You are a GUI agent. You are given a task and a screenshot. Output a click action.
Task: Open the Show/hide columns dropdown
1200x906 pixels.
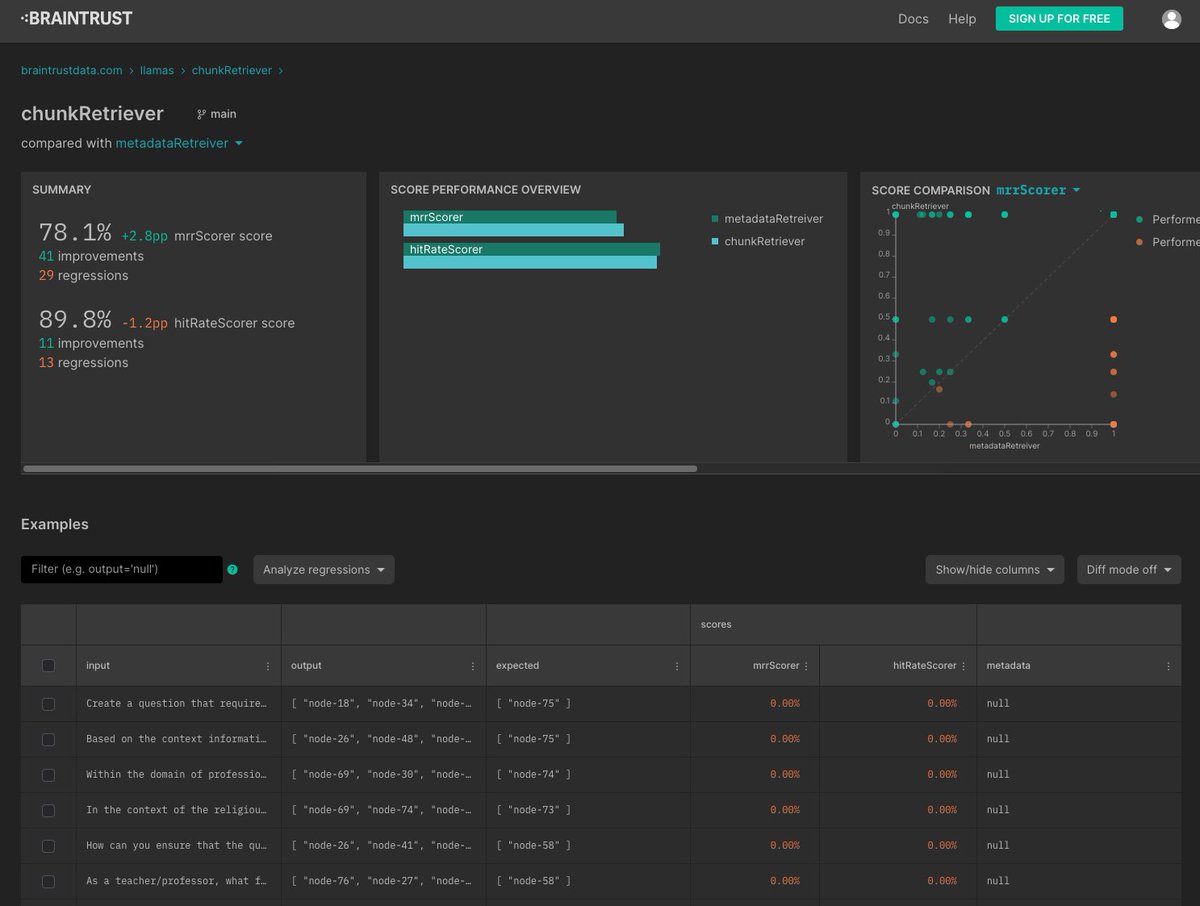(994, 570)
